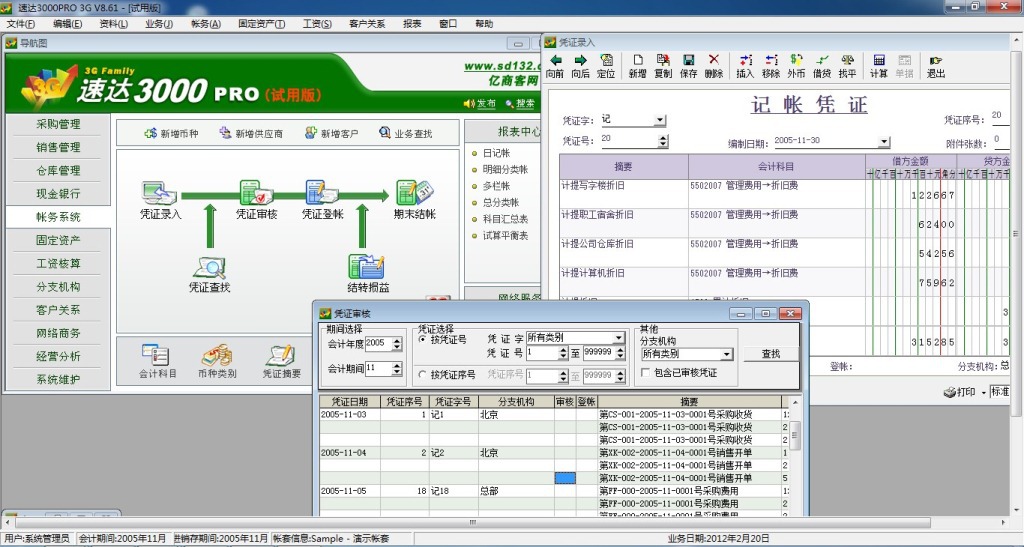Screen dimensions: 1024x547
Task: Check 包含已审核凭证 checkbox
Action: coord(645,373)
